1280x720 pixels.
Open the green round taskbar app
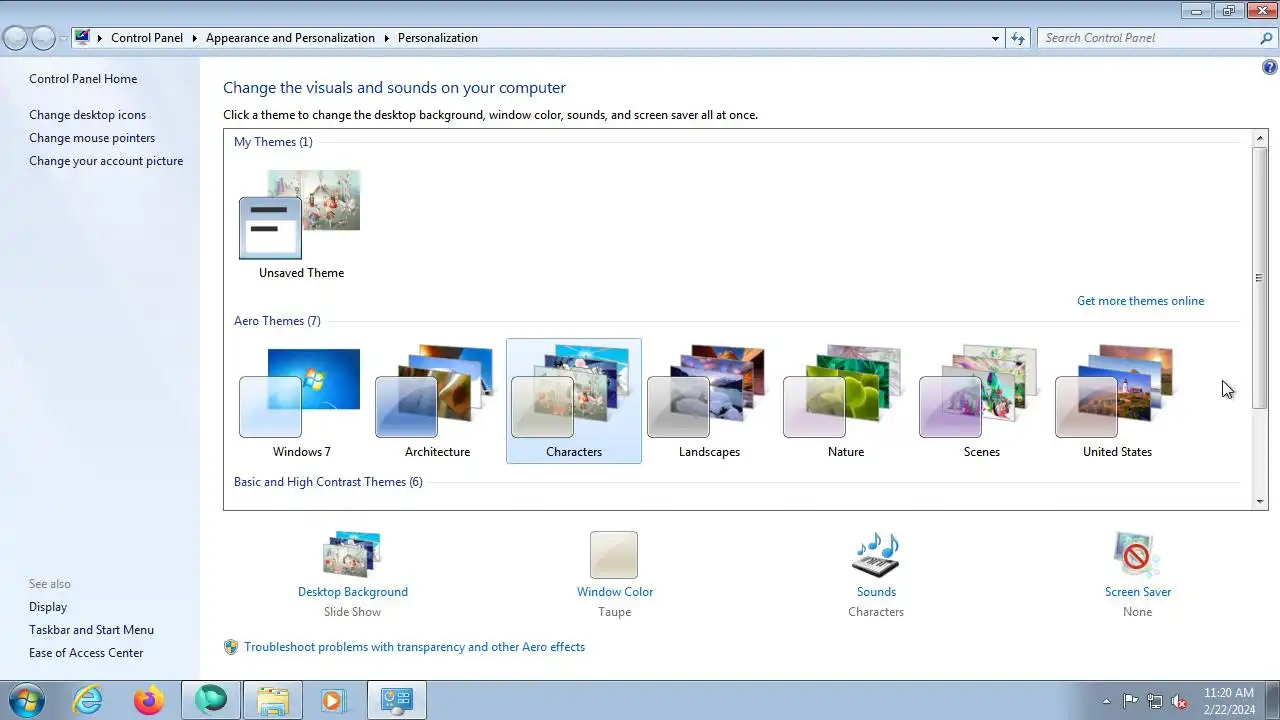coord(211,700)
